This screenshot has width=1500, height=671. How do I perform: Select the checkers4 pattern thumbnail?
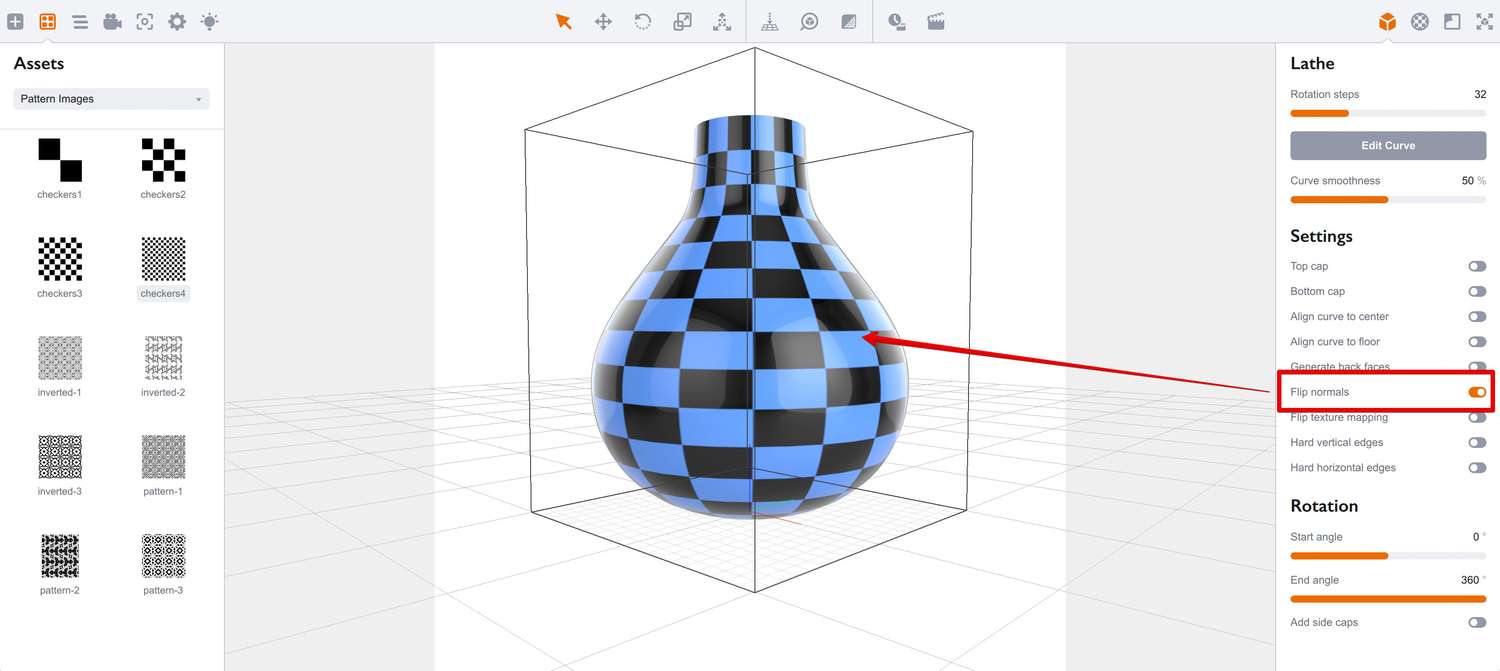(163, 259)
